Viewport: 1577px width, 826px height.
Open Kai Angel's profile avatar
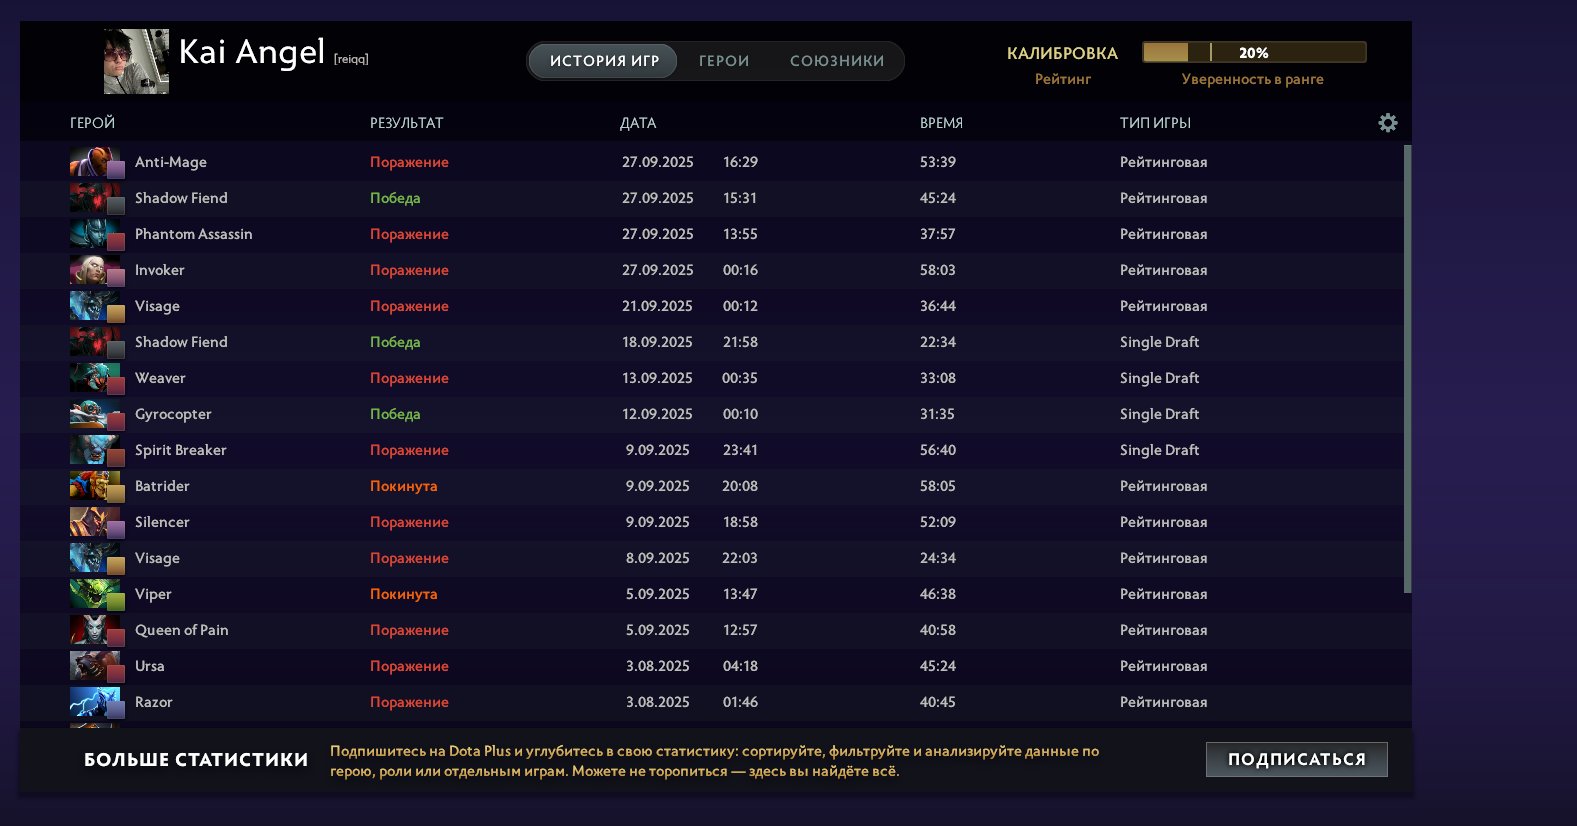coord(136,61)
